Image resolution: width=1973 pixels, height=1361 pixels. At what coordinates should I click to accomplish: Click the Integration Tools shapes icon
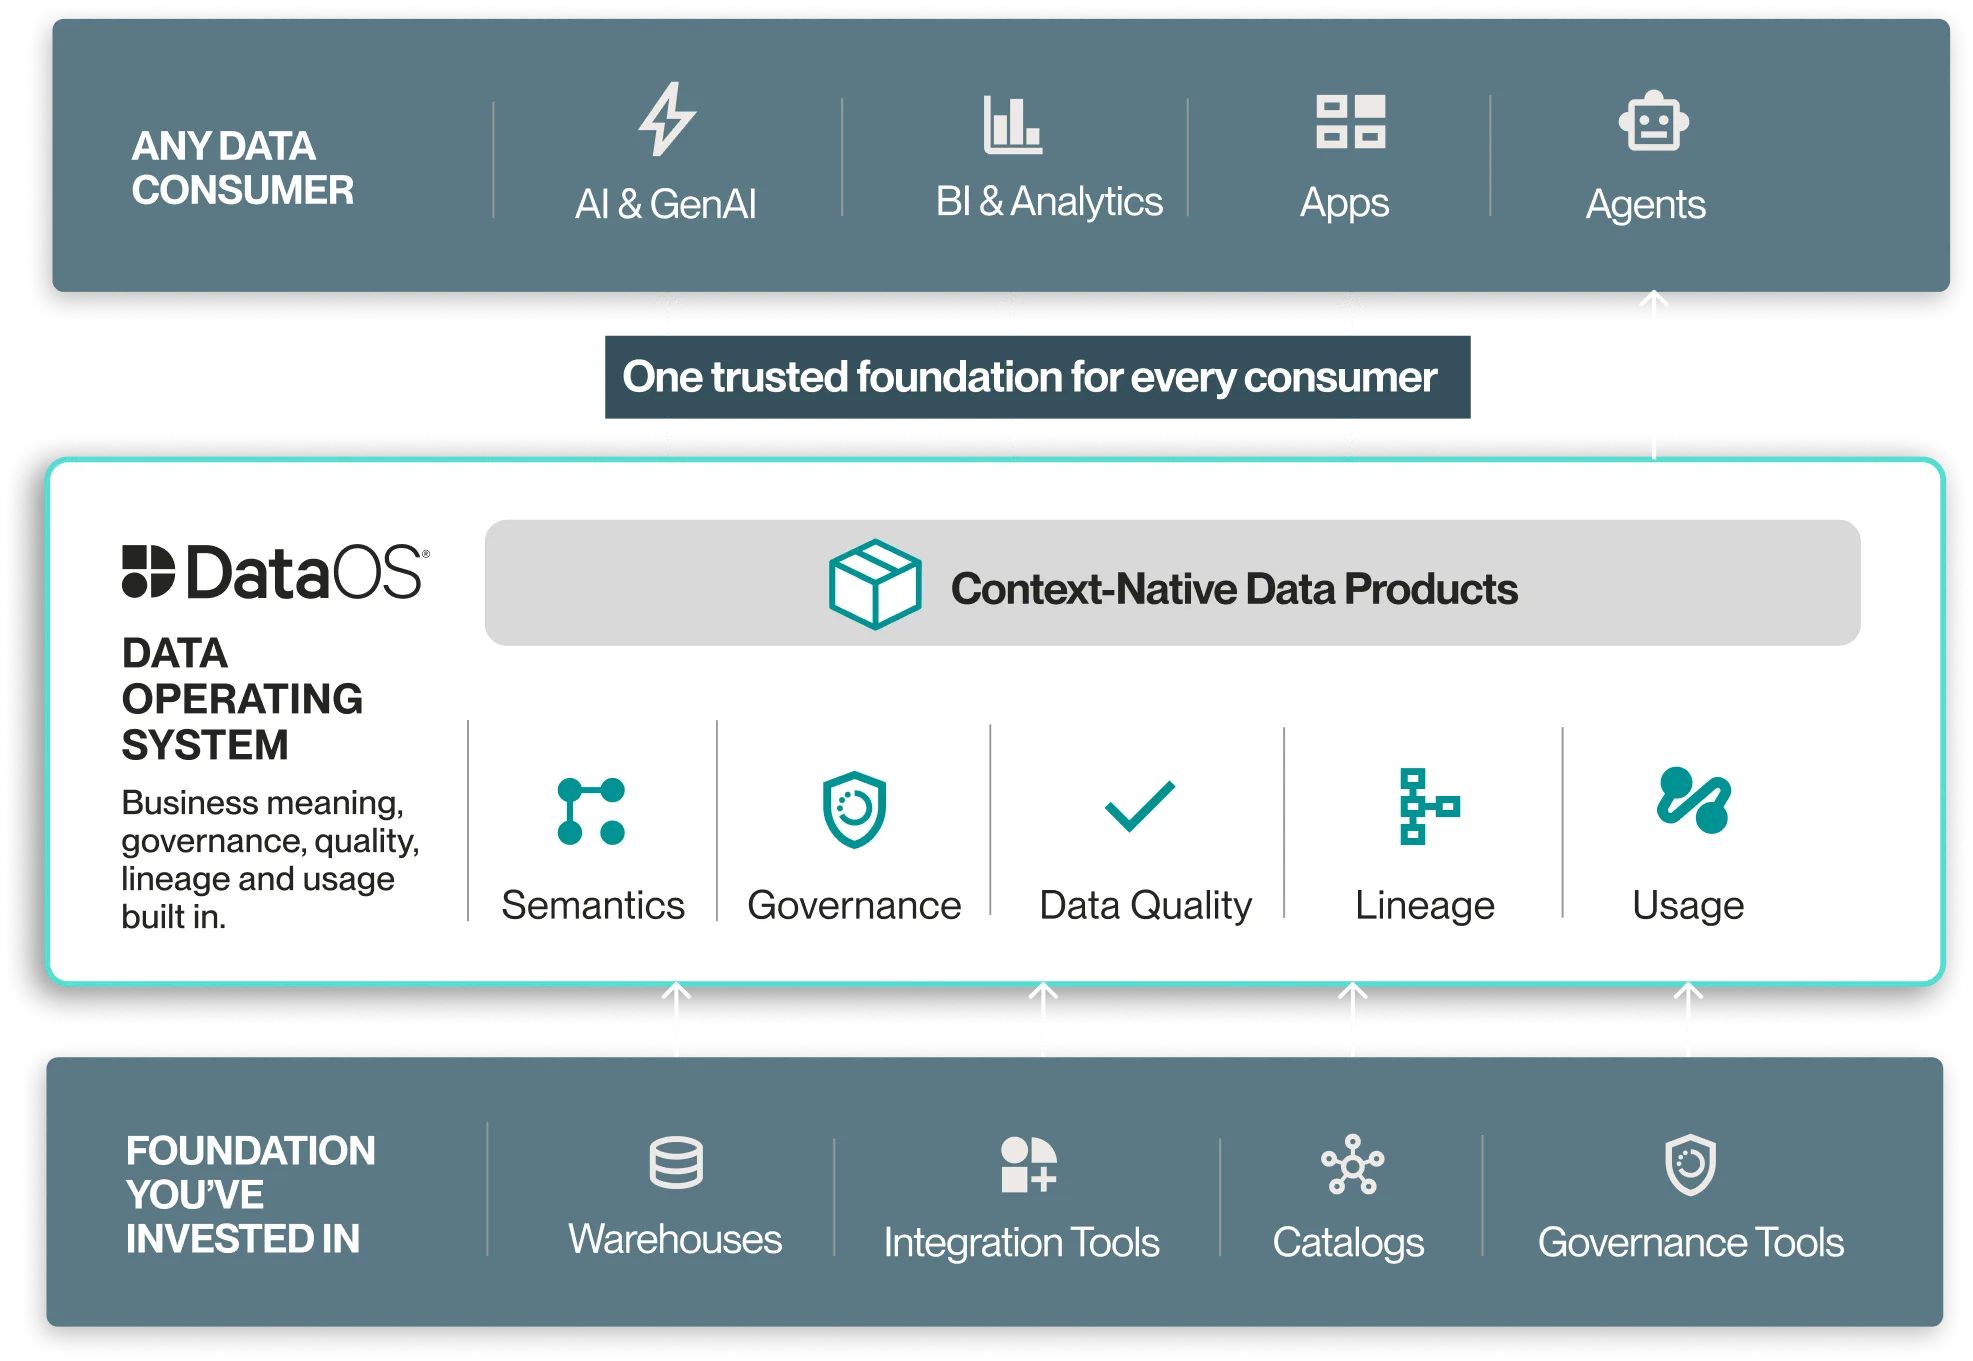pyautogui.click(x=1028, y=1165)
